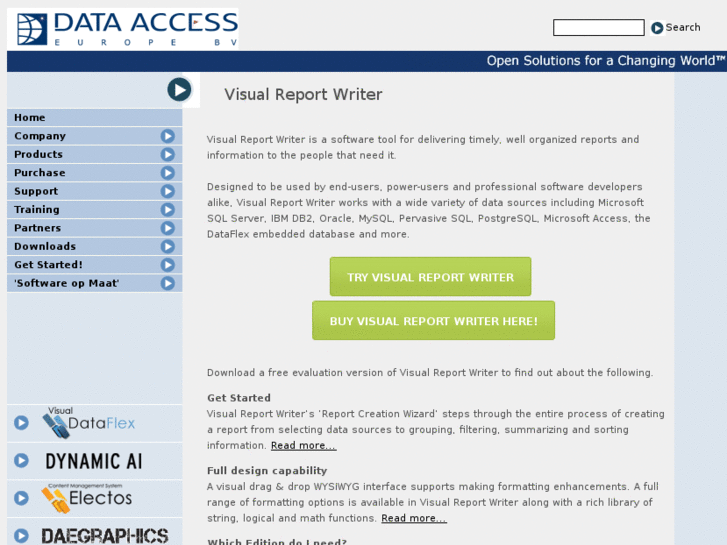
Task: Click the Full design capability heading
Action: coord(267,471)
